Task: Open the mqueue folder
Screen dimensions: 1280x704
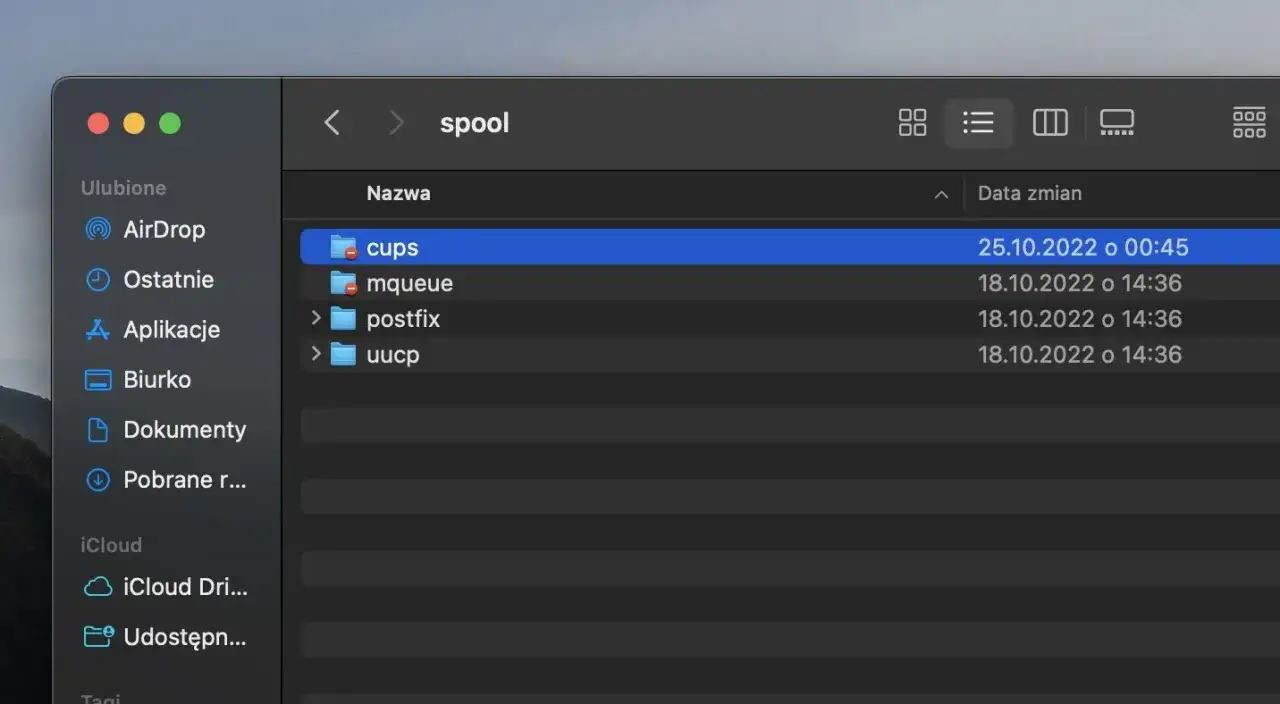Action: click(410, 283)
